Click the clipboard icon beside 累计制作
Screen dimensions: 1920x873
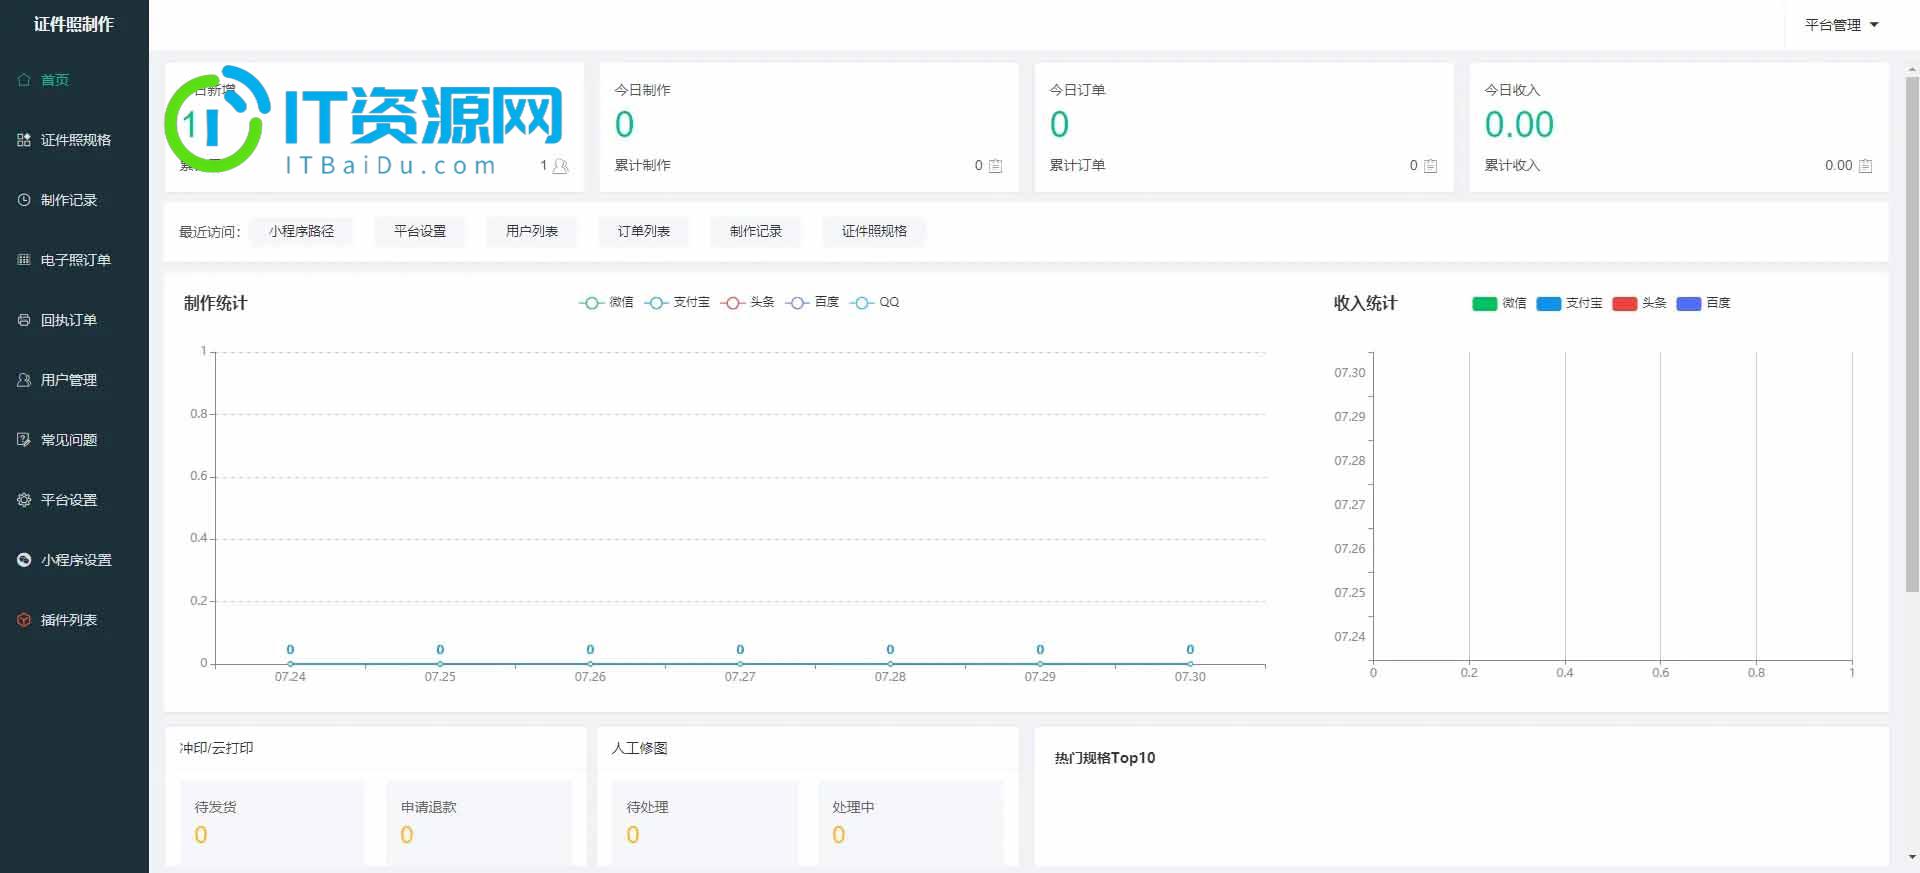click(x=995, y=166)
